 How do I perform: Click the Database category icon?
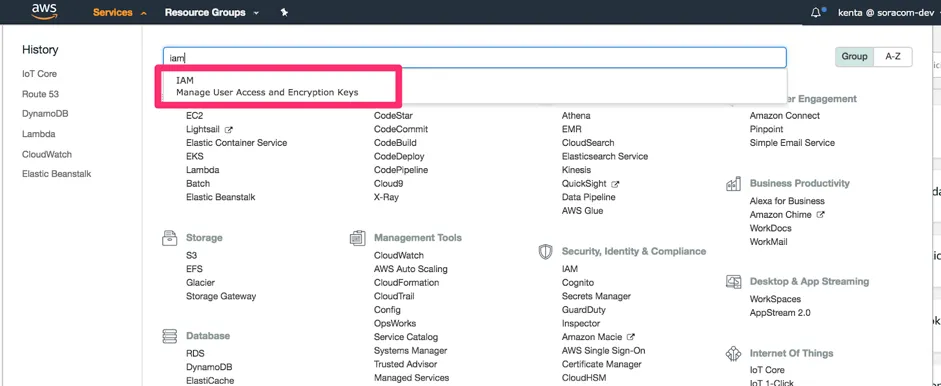(170, 336)
